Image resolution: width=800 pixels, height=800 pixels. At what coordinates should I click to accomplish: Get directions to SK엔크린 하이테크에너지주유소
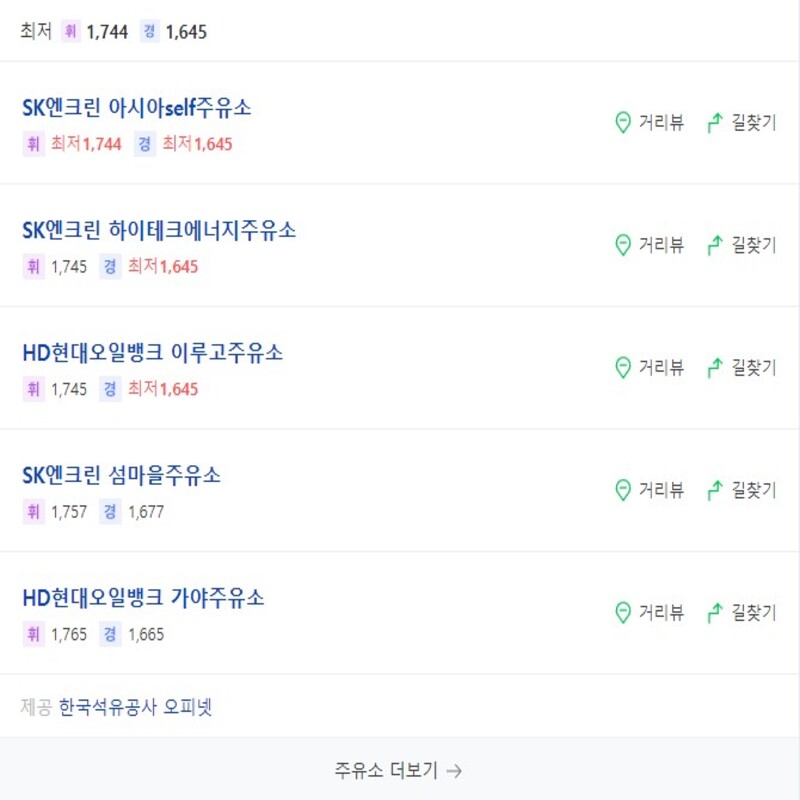740,245
